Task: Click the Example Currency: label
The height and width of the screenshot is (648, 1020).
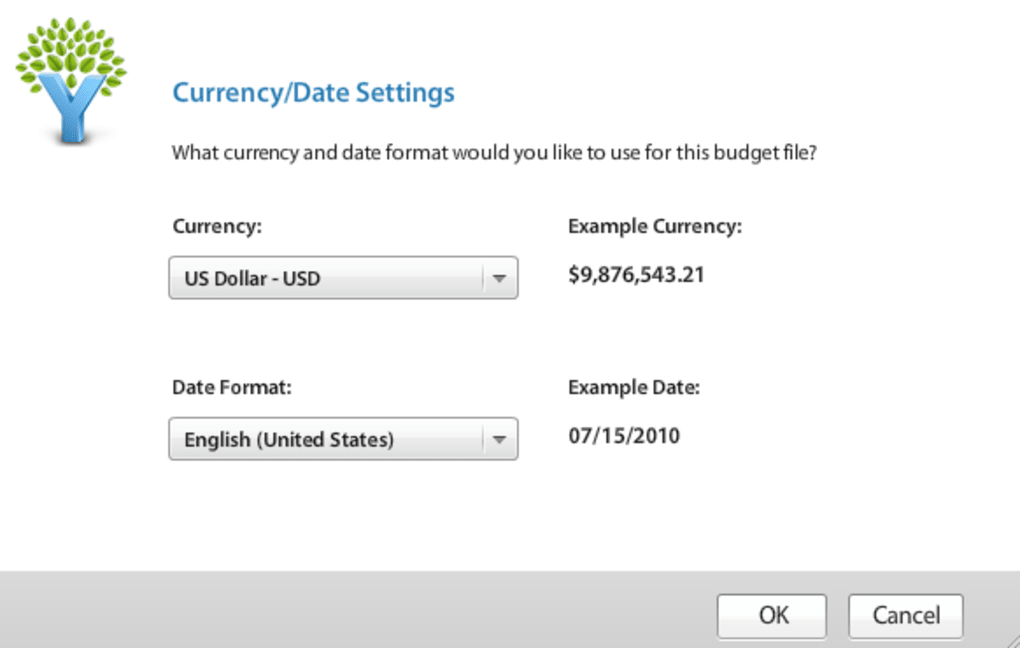Action: tap(655, 226)
